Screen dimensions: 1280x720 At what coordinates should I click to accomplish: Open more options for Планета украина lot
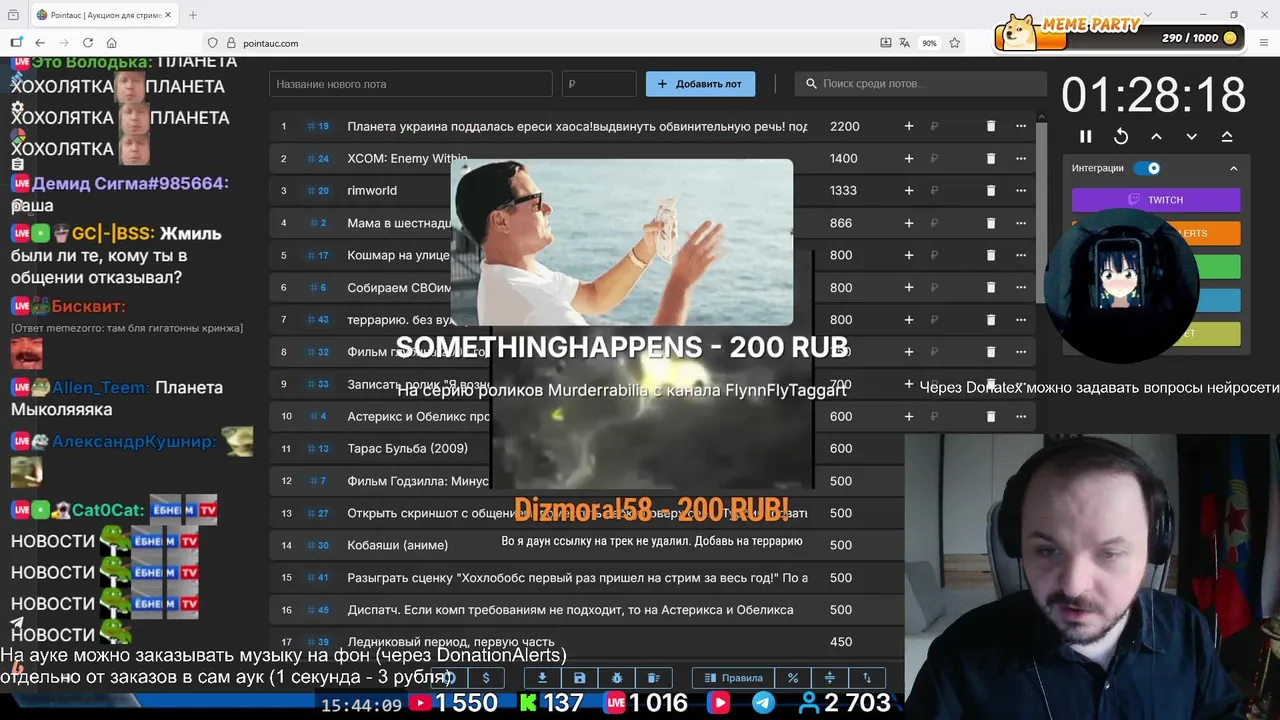[x=1021, y=126]
